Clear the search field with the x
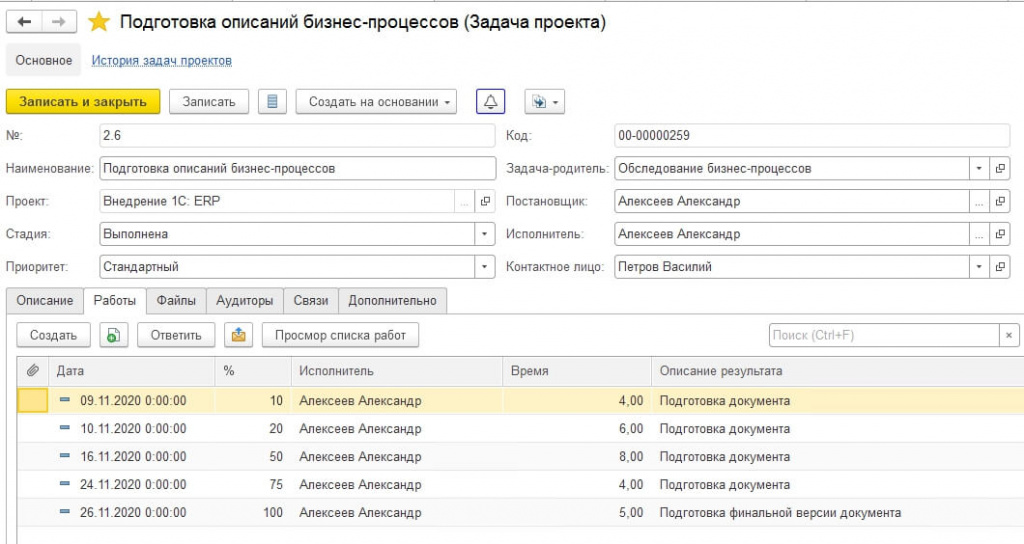Screen dimensions: 1024x544 pos(1010,335)
